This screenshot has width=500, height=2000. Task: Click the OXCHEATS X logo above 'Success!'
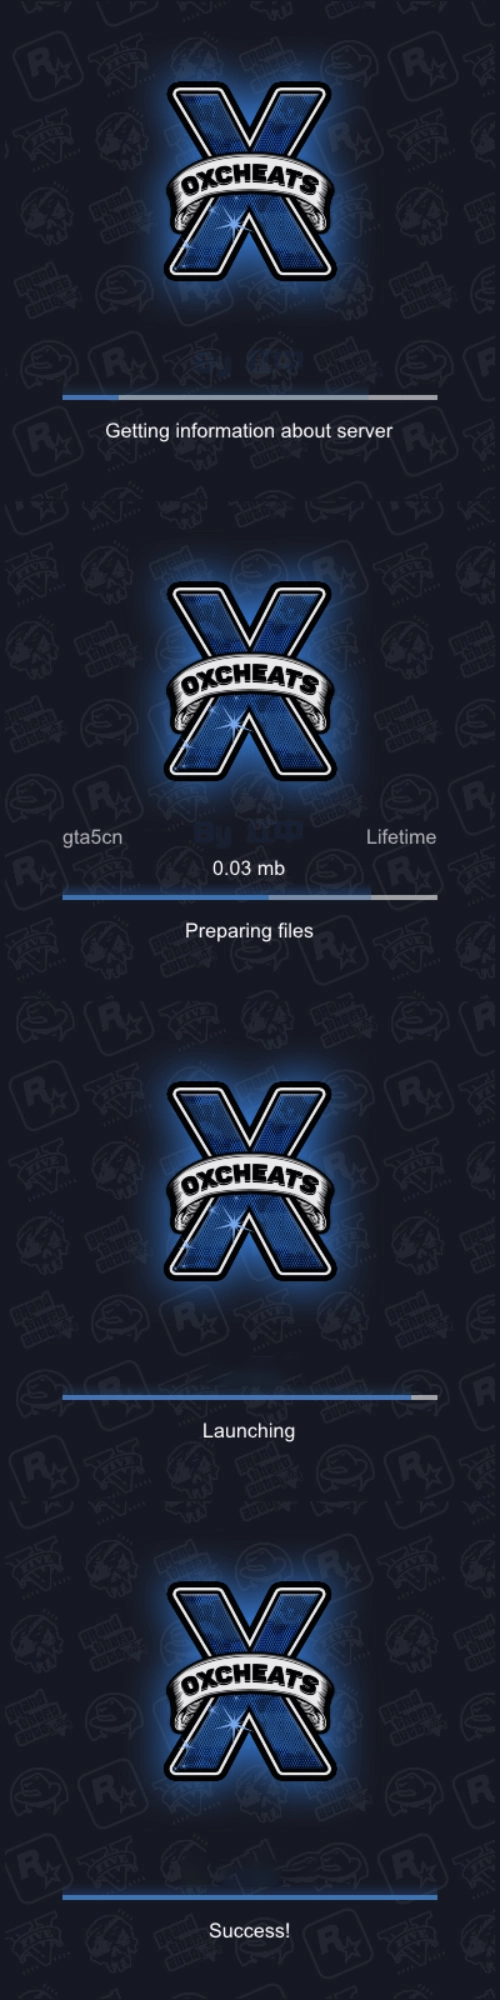[x=249, y=1682]
